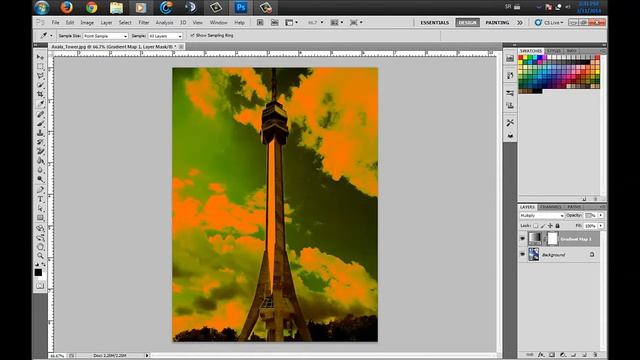The height and width of the screenshot is (360, 640).
Task: Open the Filter menu
Action: [144, 22]
